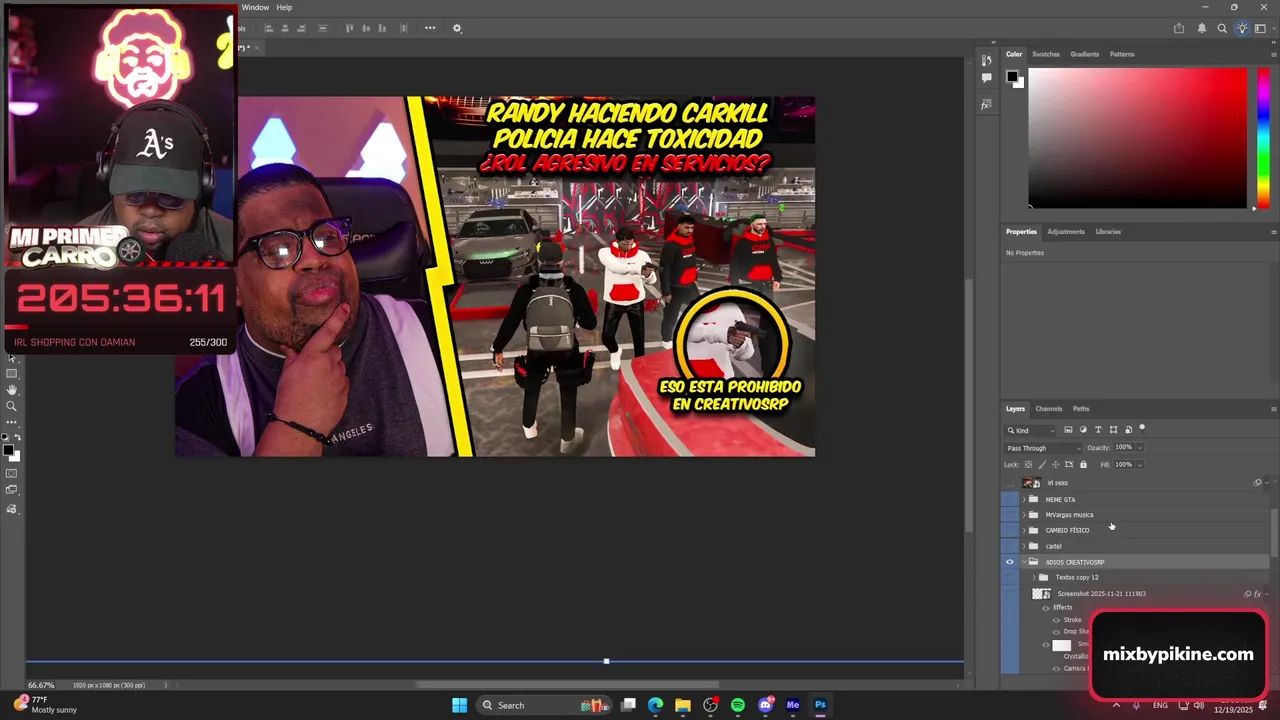Viewport: 1280px width, 720px height.
Task: Open the collapsed Styles fx panel icon
Action: 986,104
